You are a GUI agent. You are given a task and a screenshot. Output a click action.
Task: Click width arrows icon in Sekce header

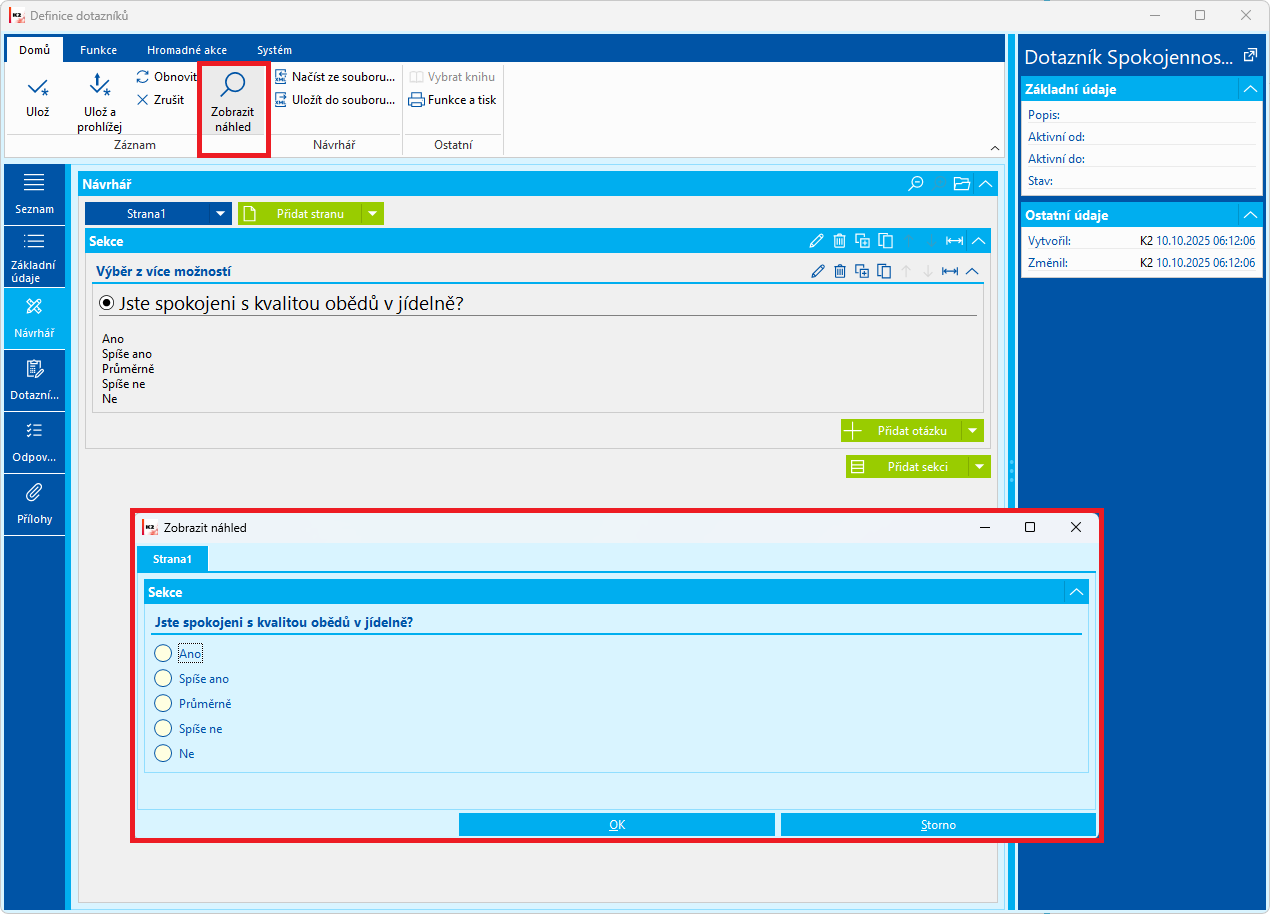[x=955, y=241]
